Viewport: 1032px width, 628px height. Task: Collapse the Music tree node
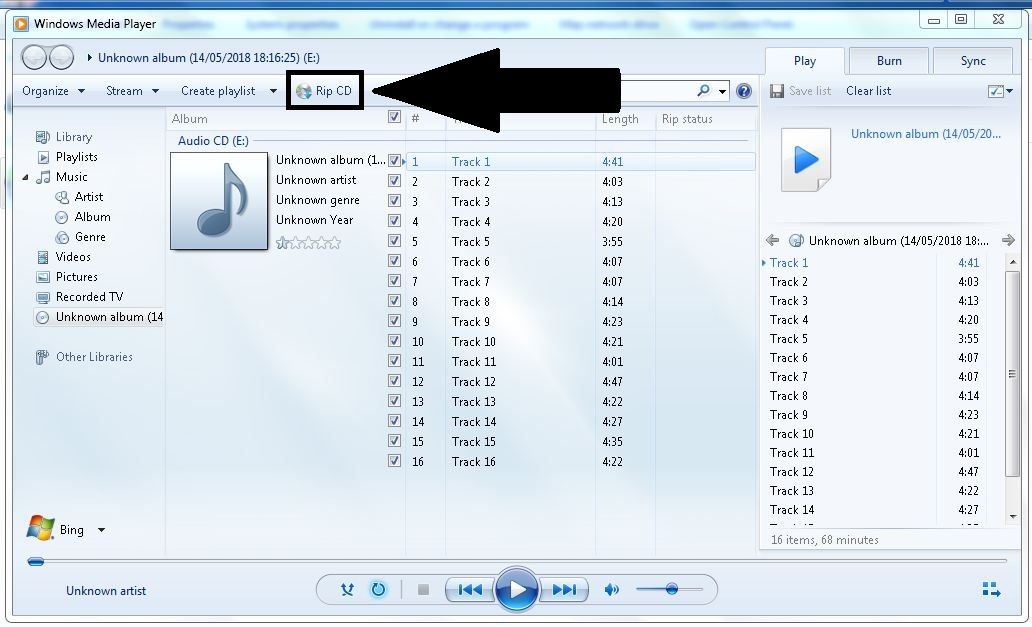point(25,177)
